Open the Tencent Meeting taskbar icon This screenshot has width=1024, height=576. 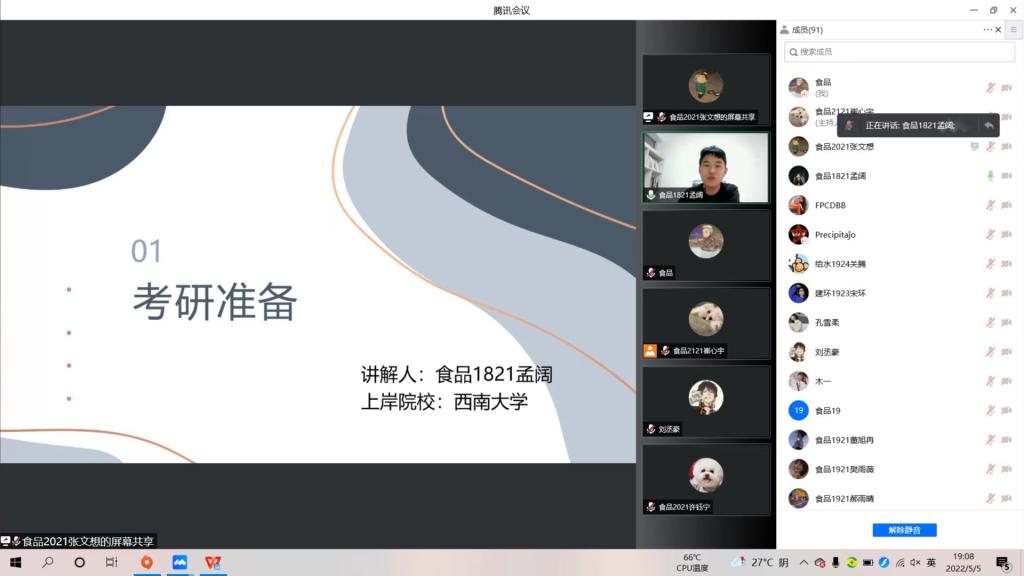180,562
